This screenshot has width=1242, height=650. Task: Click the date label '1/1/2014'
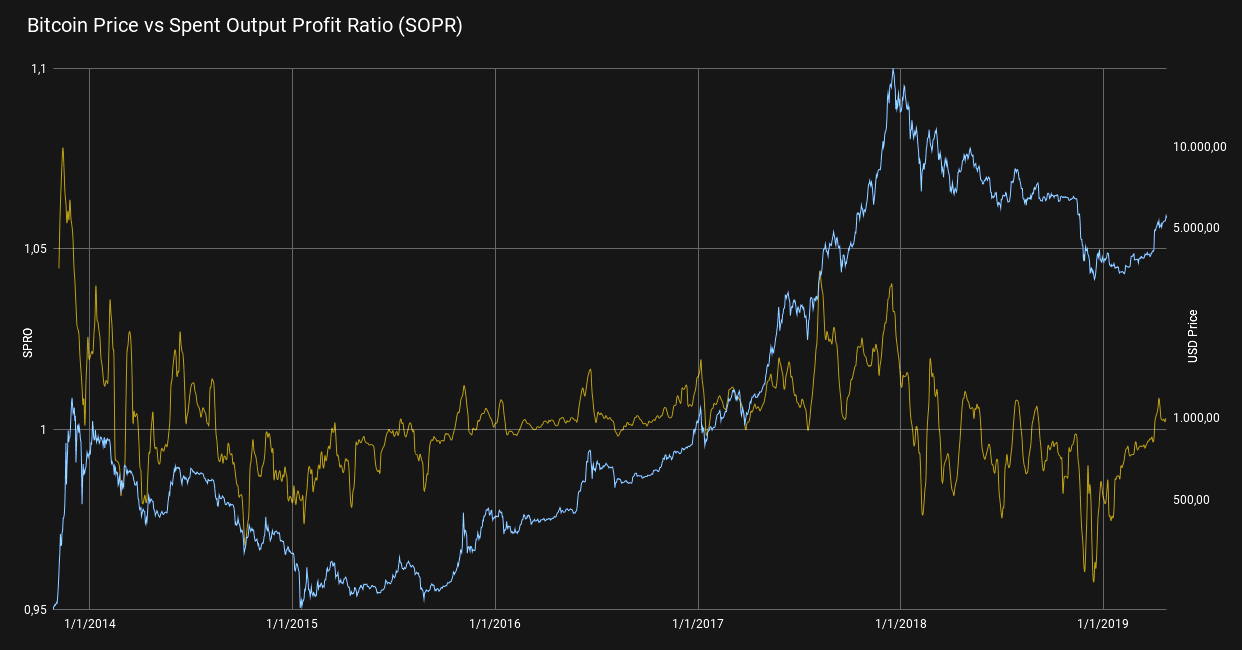pos(89,625)
